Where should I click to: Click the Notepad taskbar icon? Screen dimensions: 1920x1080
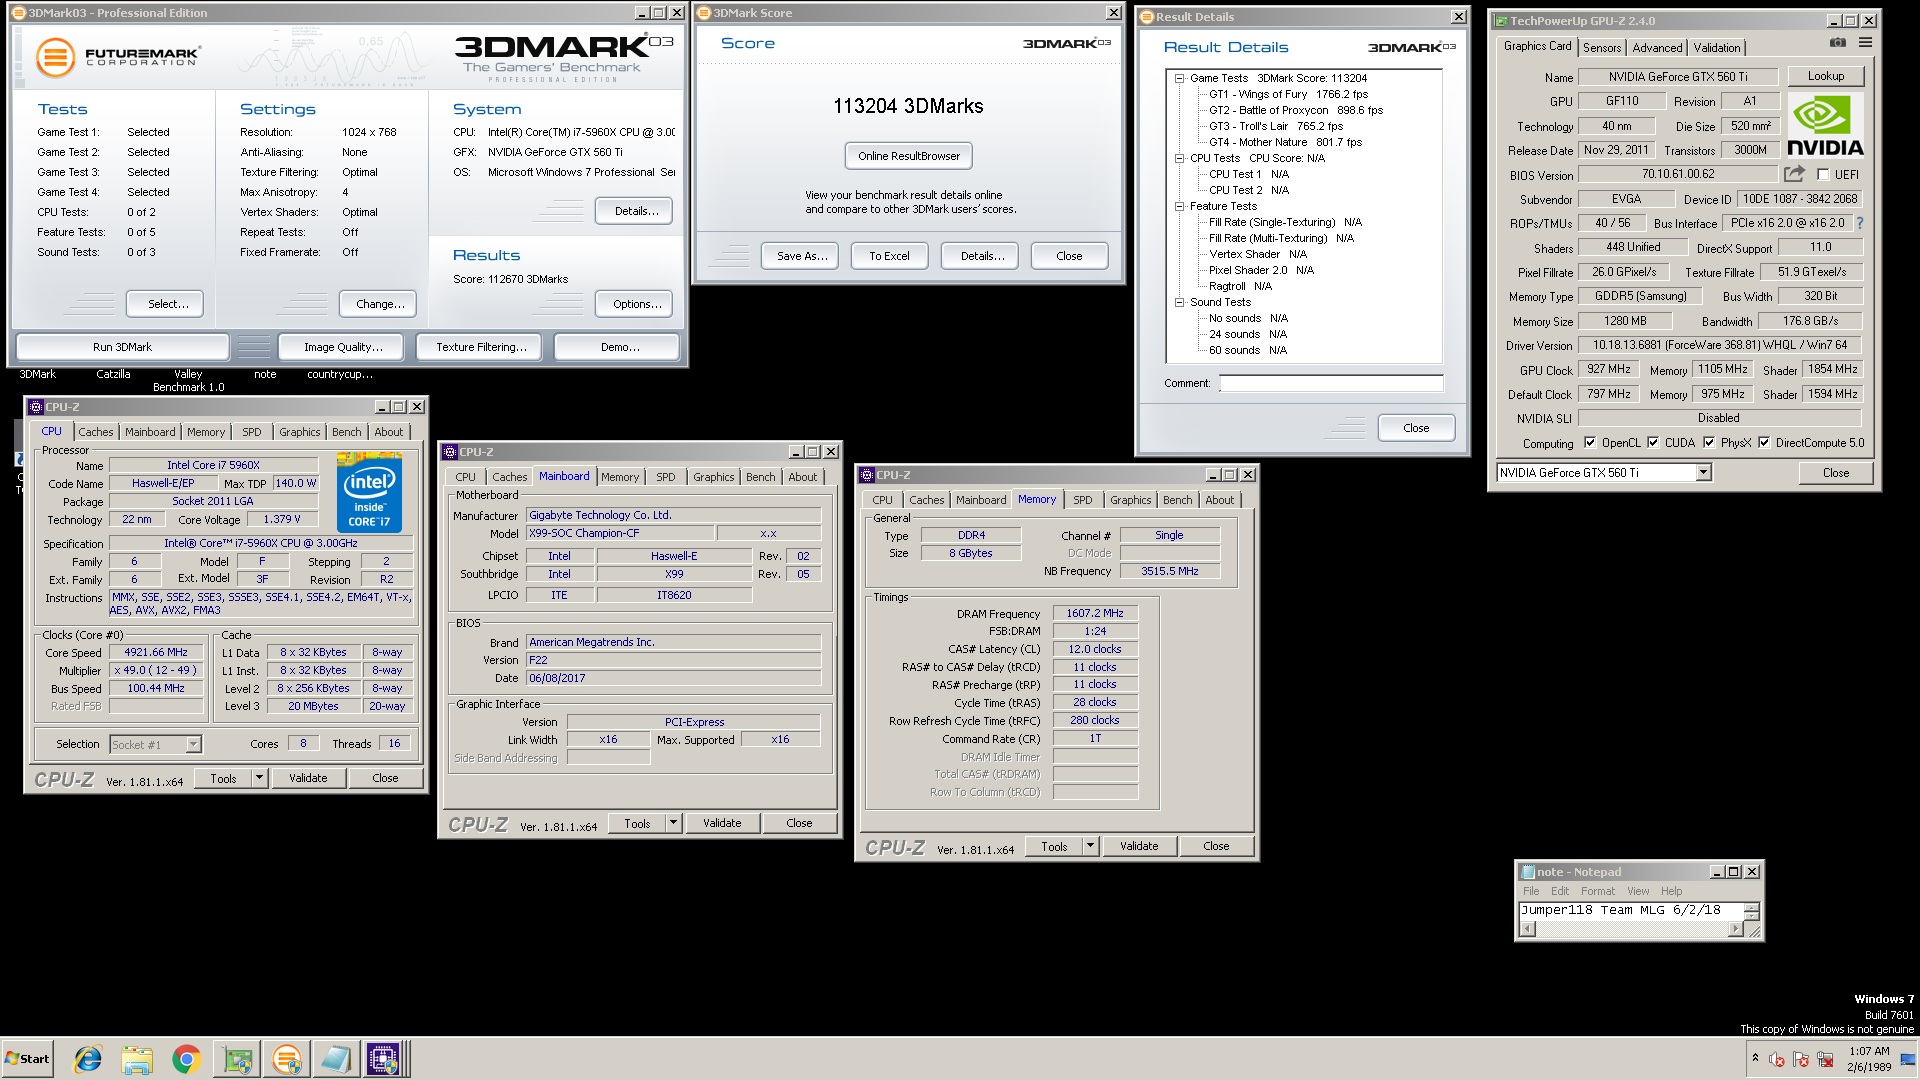335,1059
